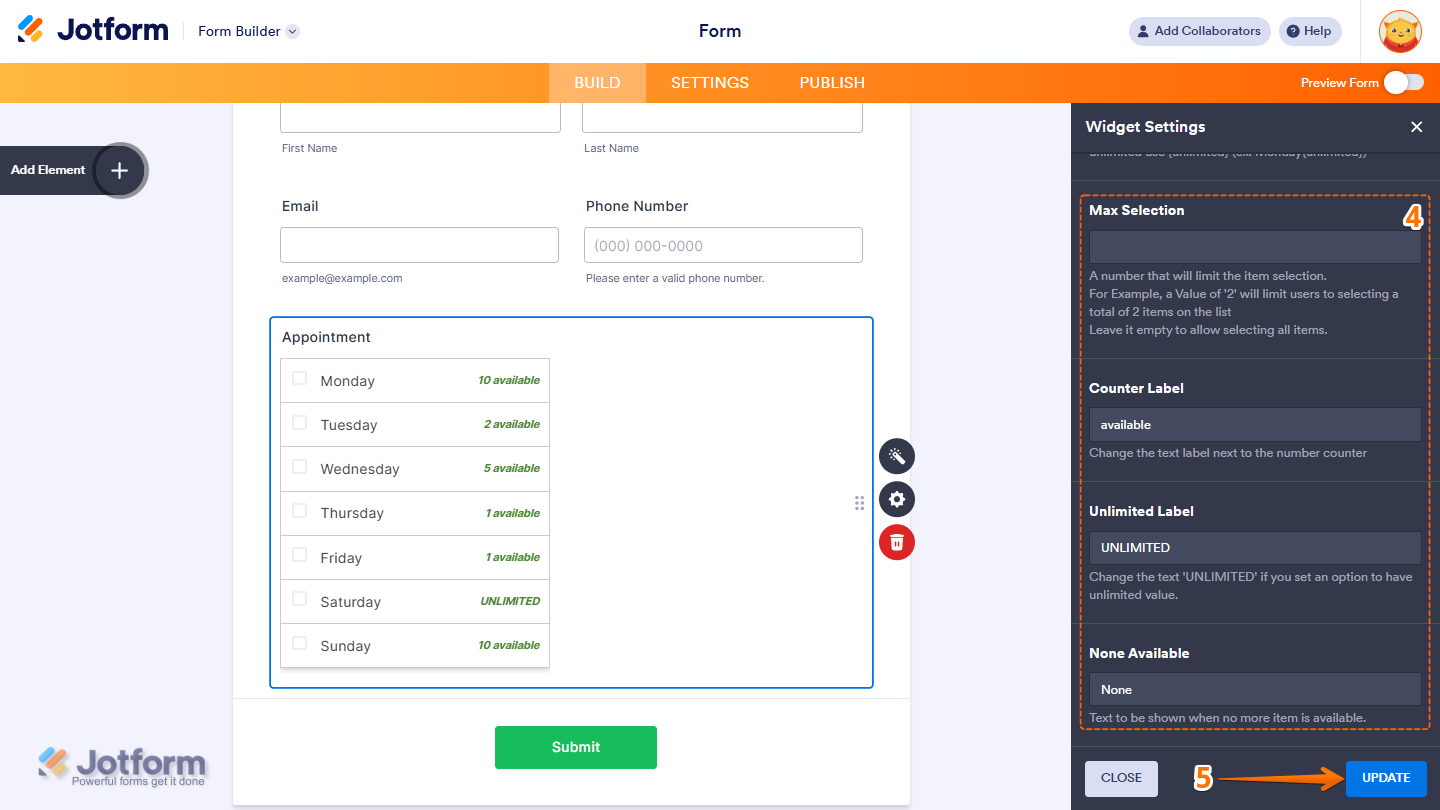Close the Widget Settings panel
This screenshot has width=1440, height=810.
1417,127
